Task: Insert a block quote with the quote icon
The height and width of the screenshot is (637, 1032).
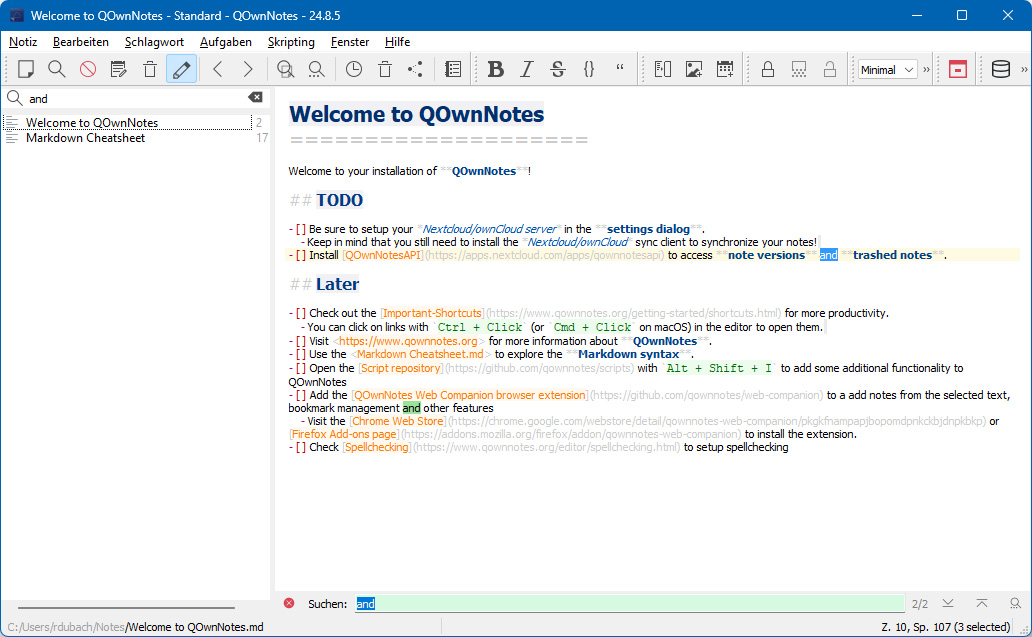Action: point(620,69)
